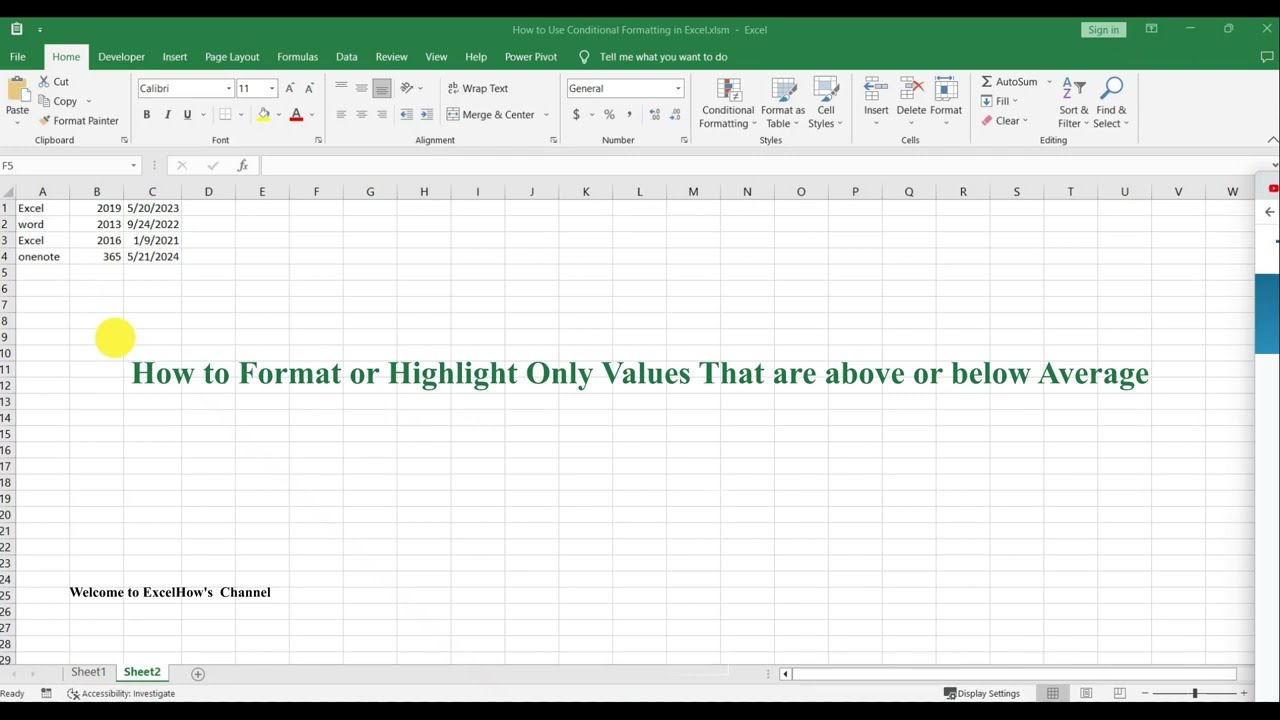The image size is (1280, 720).
Task: Open Format as Table gallery
Action: click(x=783, y=103)
